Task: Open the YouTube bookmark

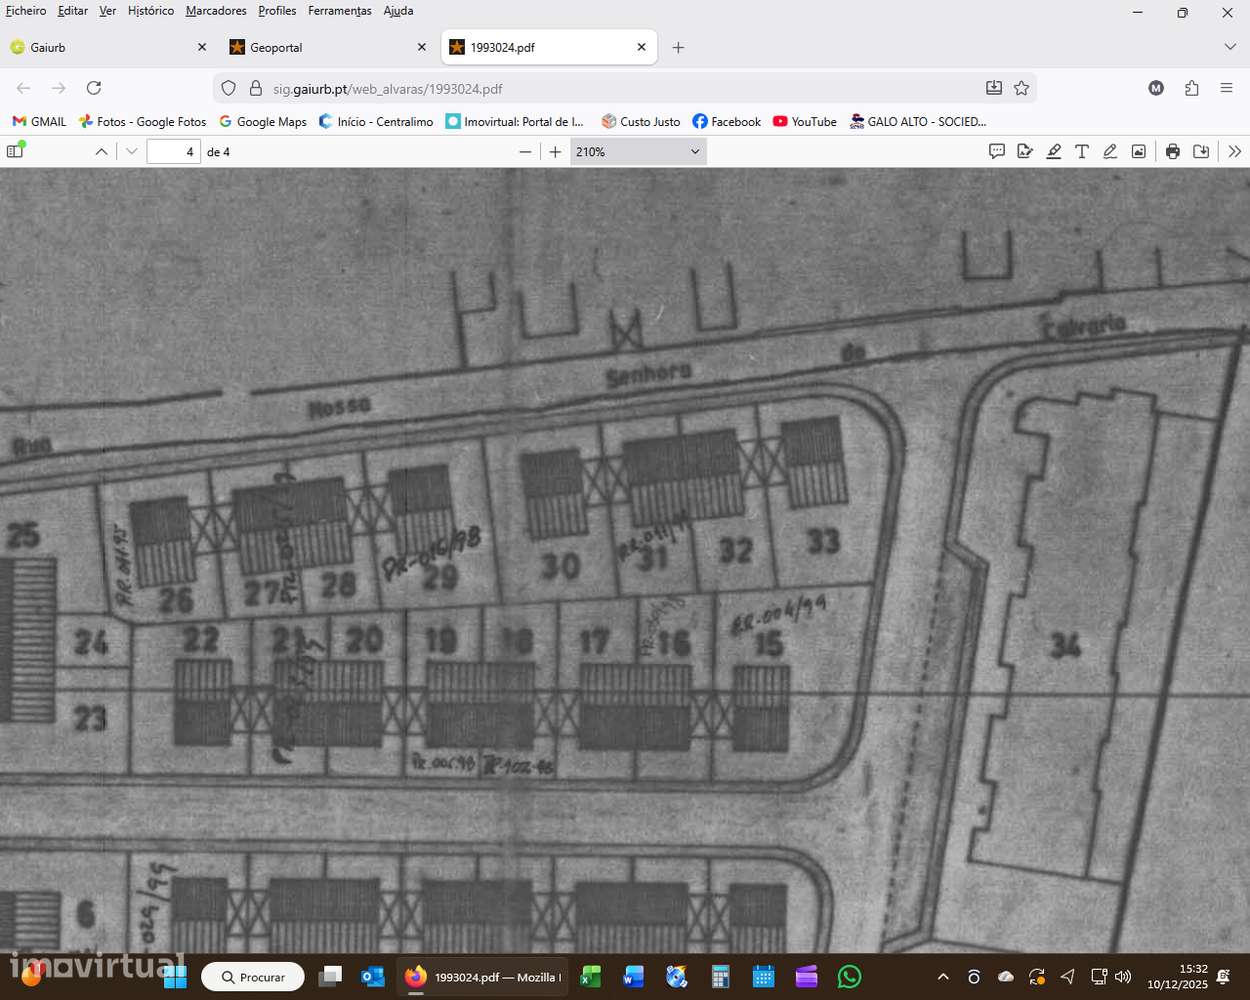Action: tap(804, 121)
